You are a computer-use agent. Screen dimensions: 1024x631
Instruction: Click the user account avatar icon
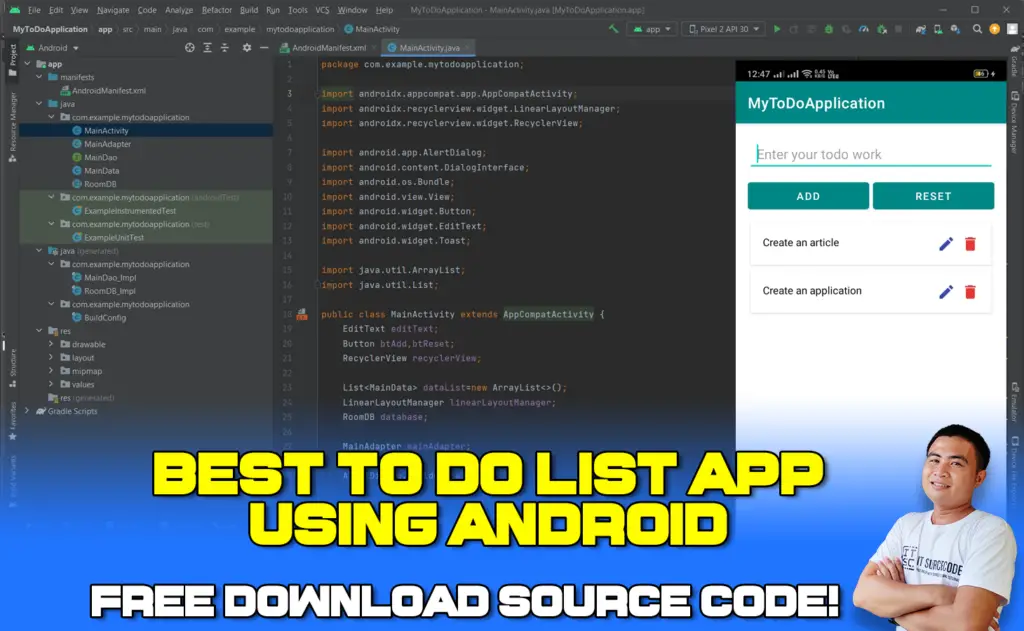click(x=1012, y=29)
